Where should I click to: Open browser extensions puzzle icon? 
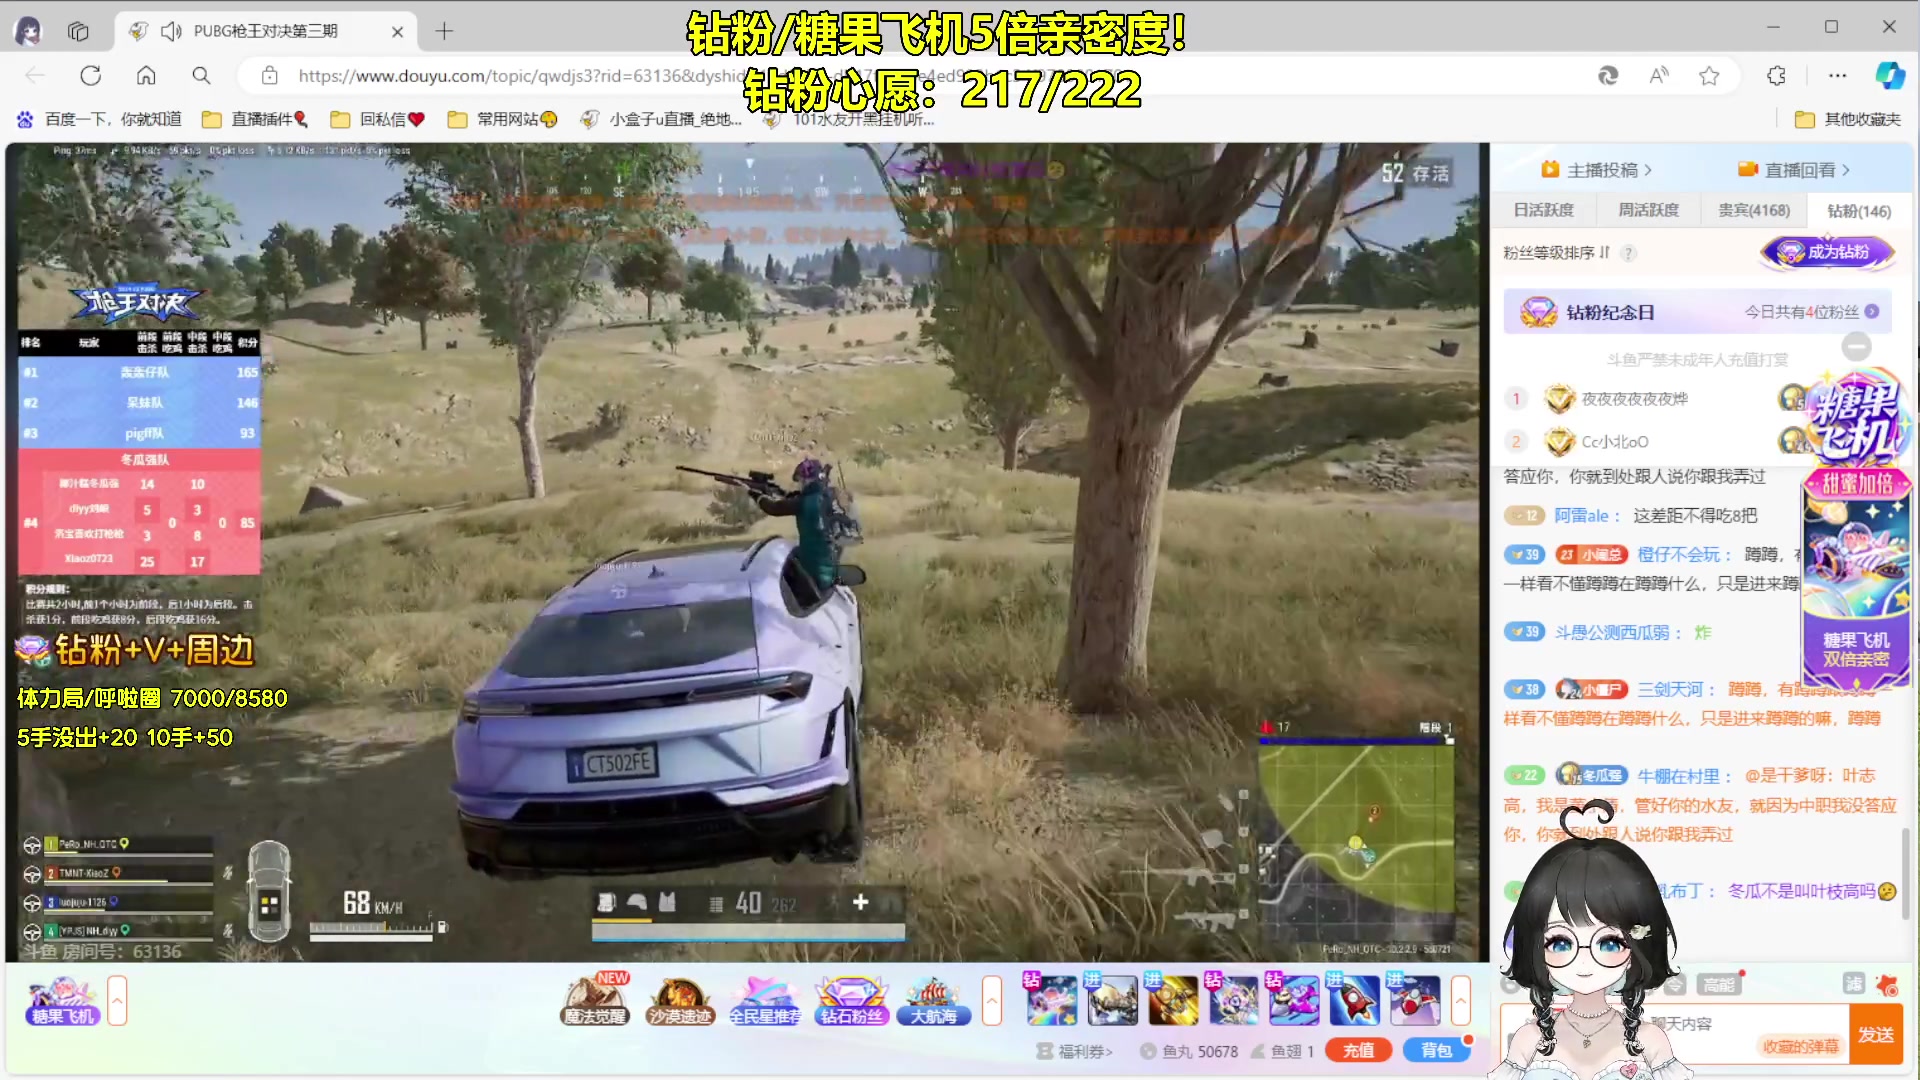click(1776, 75)
